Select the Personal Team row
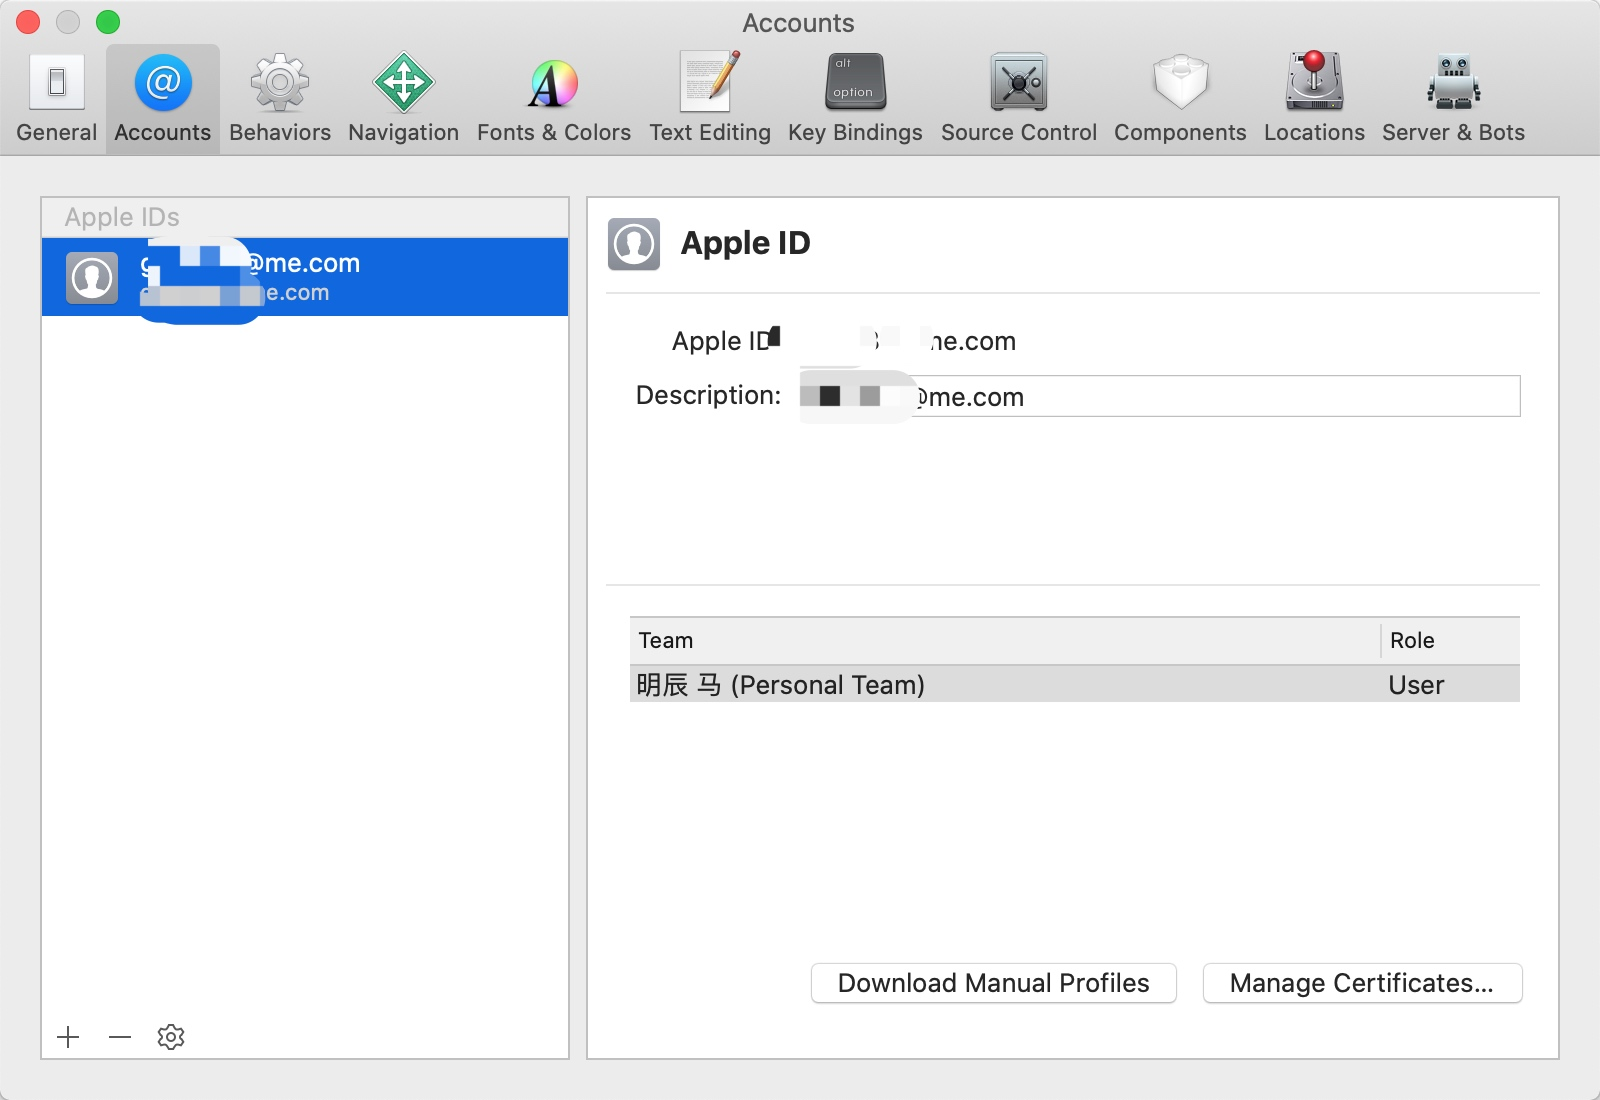 [1075, 685]
